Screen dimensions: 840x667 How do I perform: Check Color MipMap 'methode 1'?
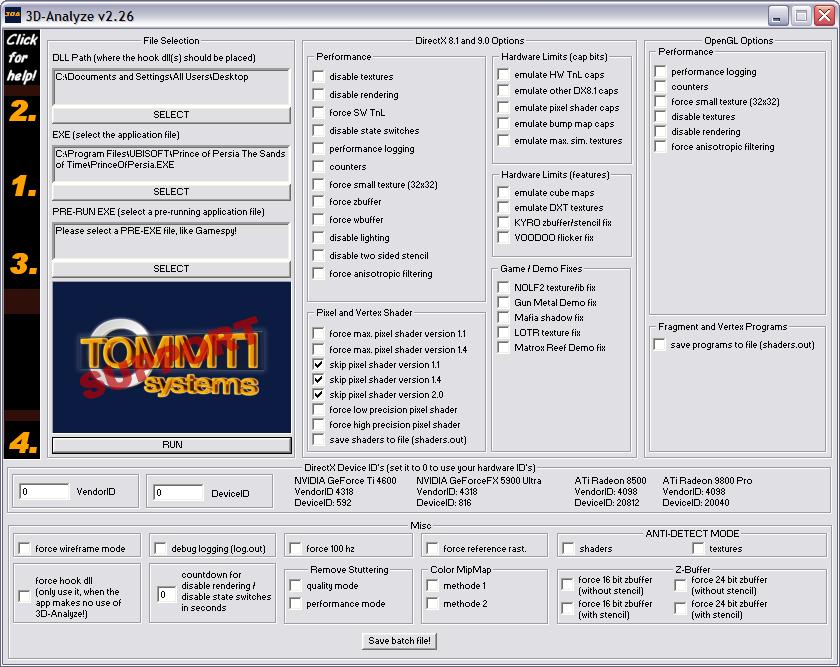(x=432, y=586)
